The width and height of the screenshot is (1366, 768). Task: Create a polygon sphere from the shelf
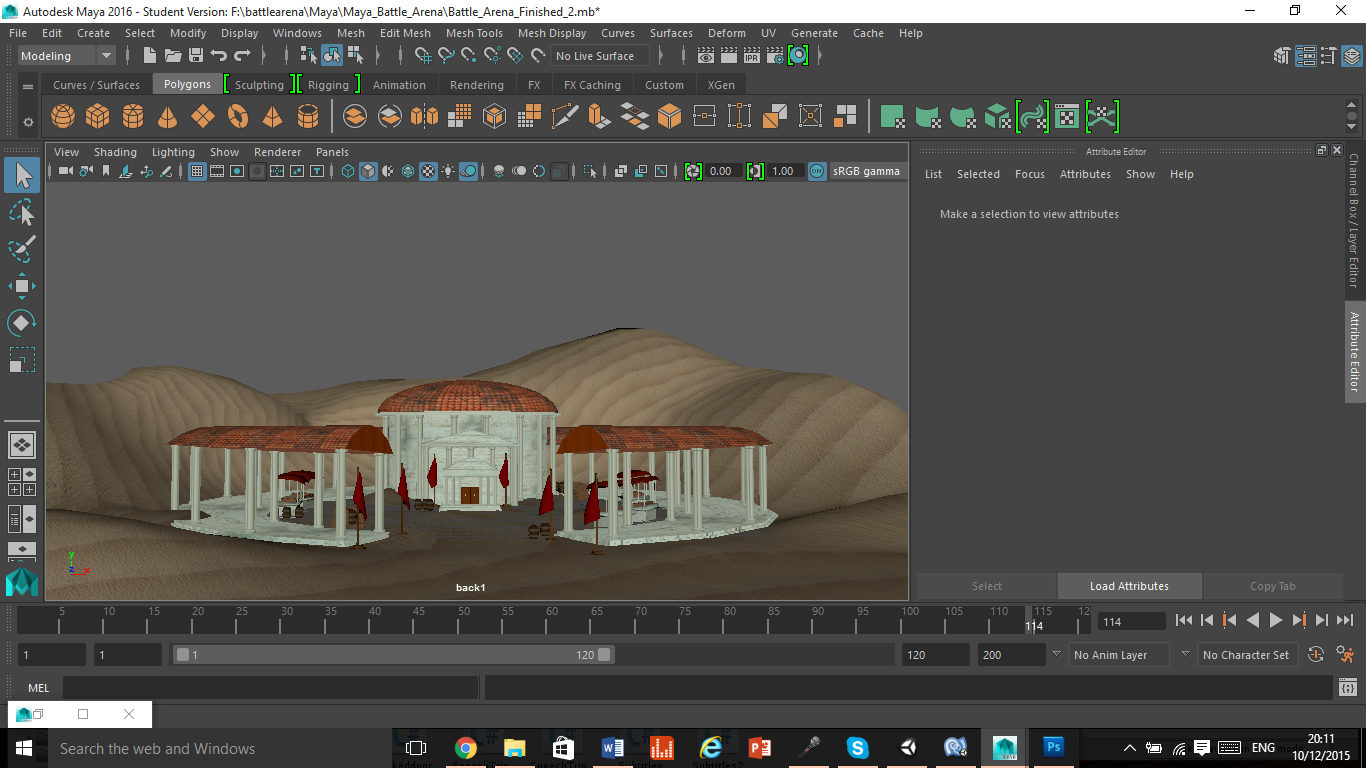(x=63, y=117)
